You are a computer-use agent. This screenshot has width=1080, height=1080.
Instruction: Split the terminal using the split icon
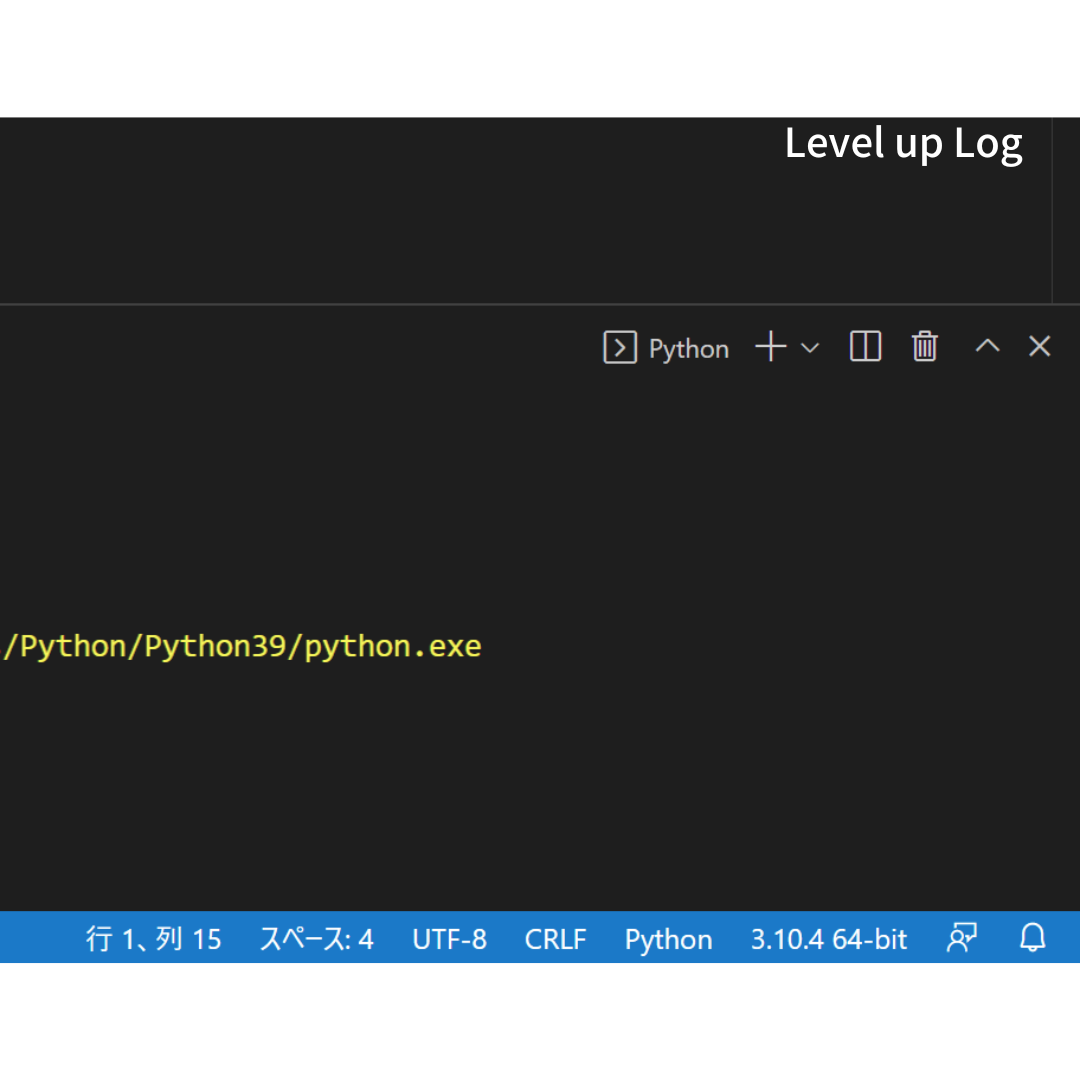point(864,346)
